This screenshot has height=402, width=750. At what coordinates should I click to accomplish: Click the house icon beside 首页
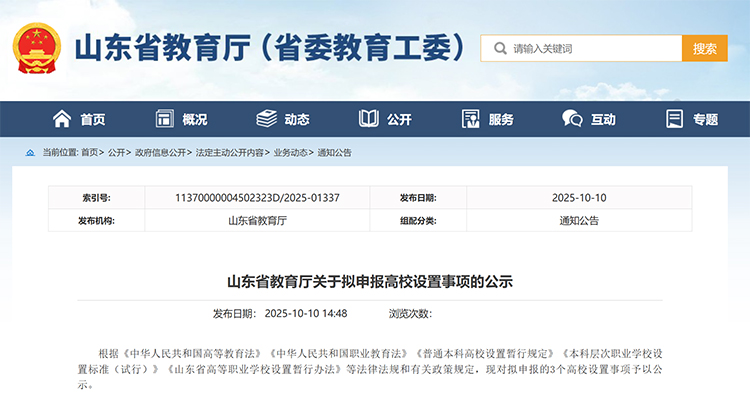(62, 119)
